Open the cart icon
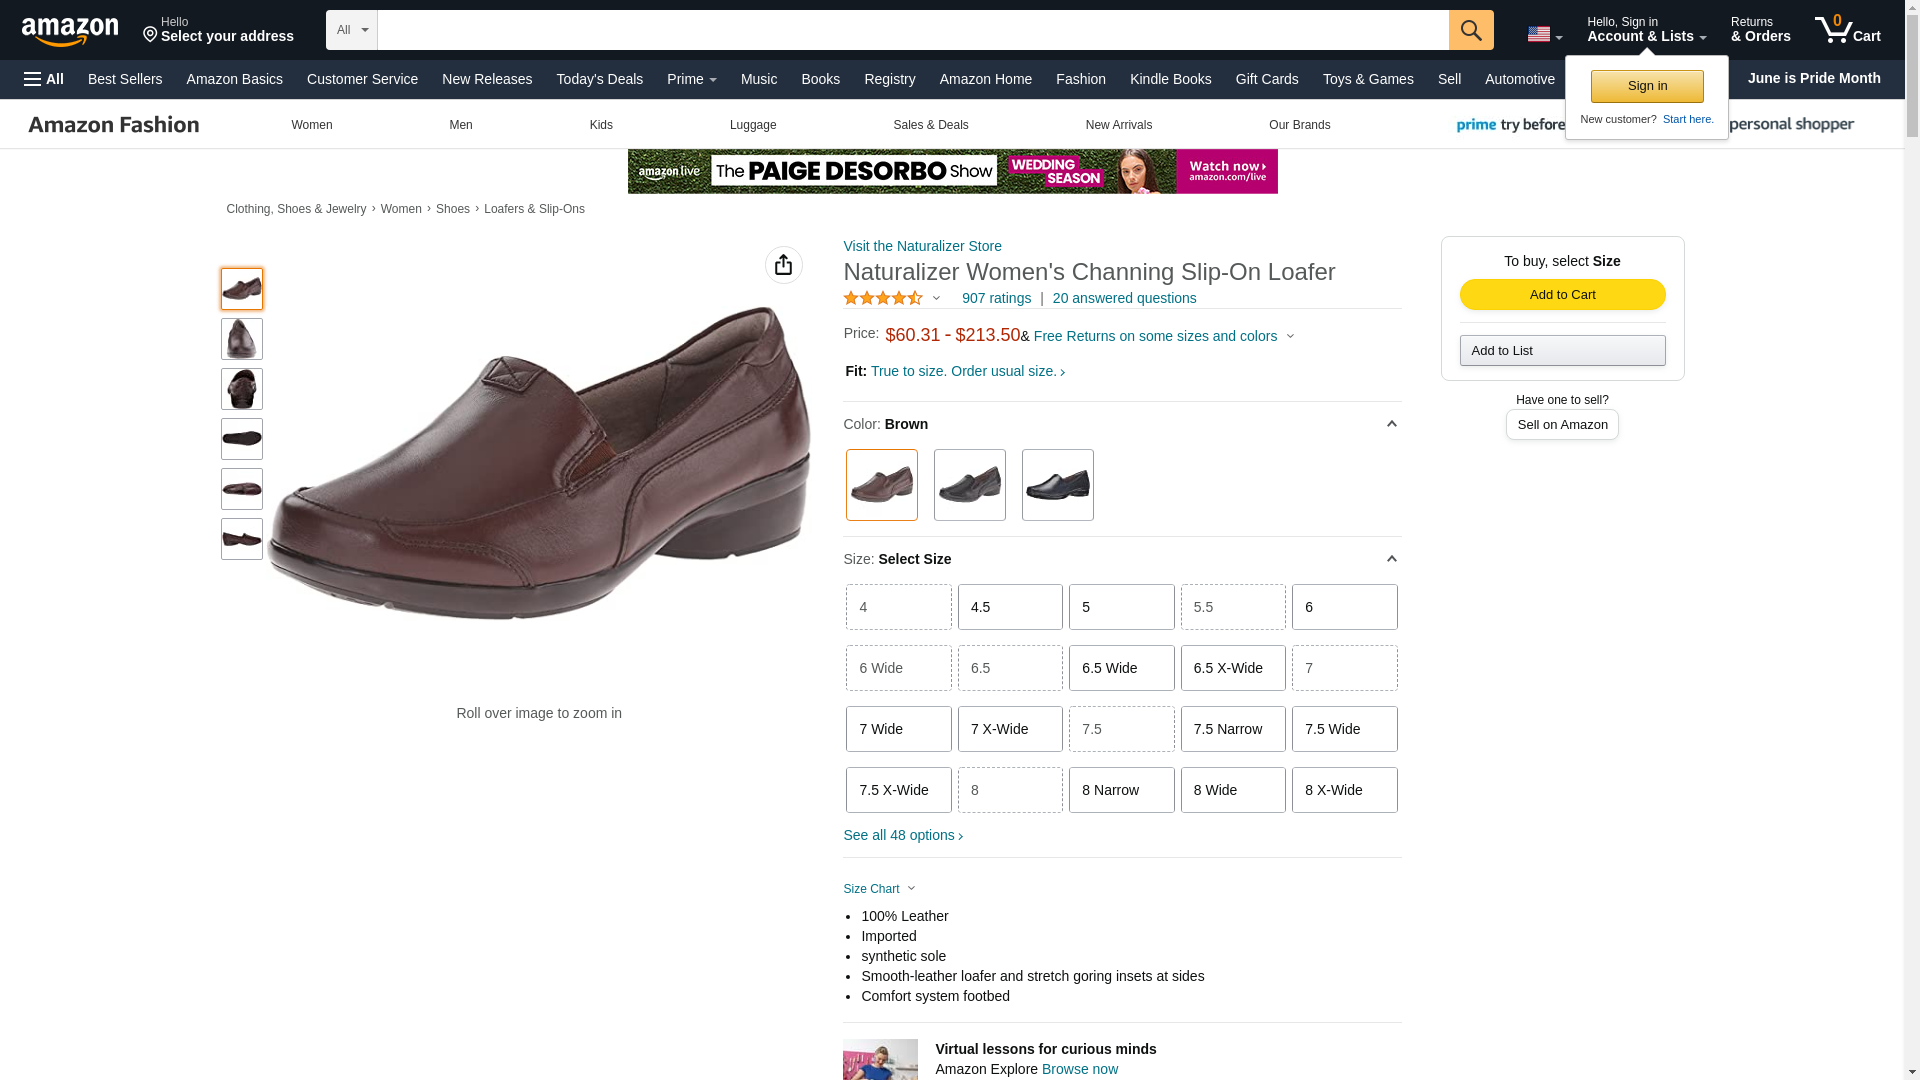The width and height of the screenshot is (1920, 1080). point(1846,30)
